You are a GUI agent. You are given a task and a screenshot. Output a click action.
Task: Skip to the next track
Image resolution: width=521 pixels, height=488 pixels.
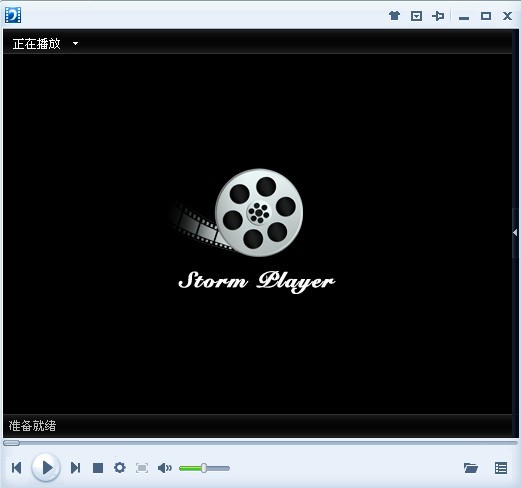76,468
